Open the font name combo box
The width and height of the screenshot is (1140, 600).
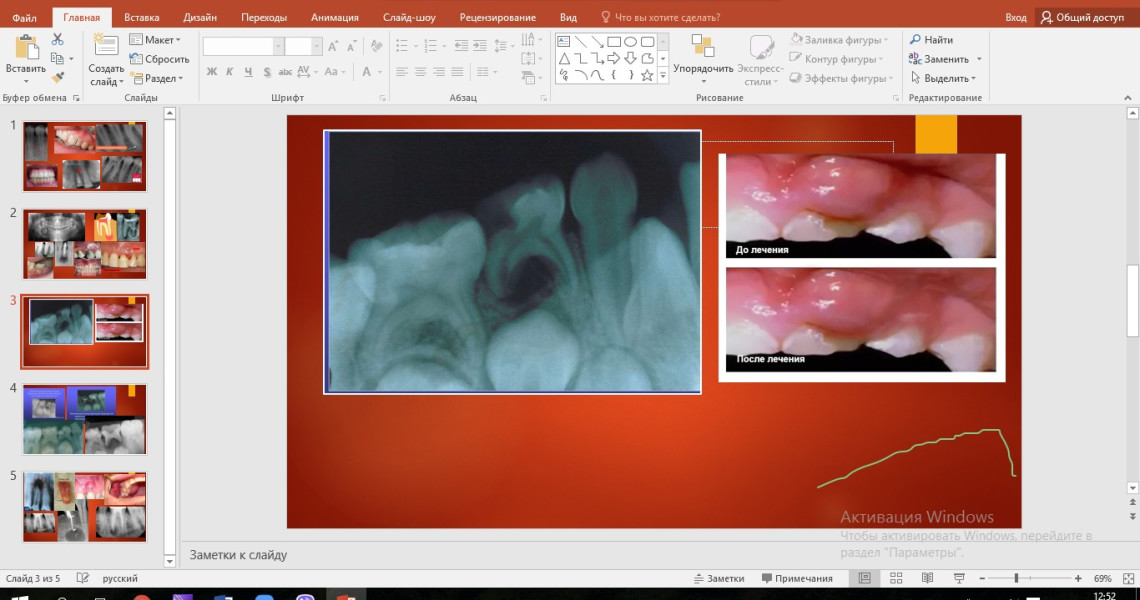[243, 47]
